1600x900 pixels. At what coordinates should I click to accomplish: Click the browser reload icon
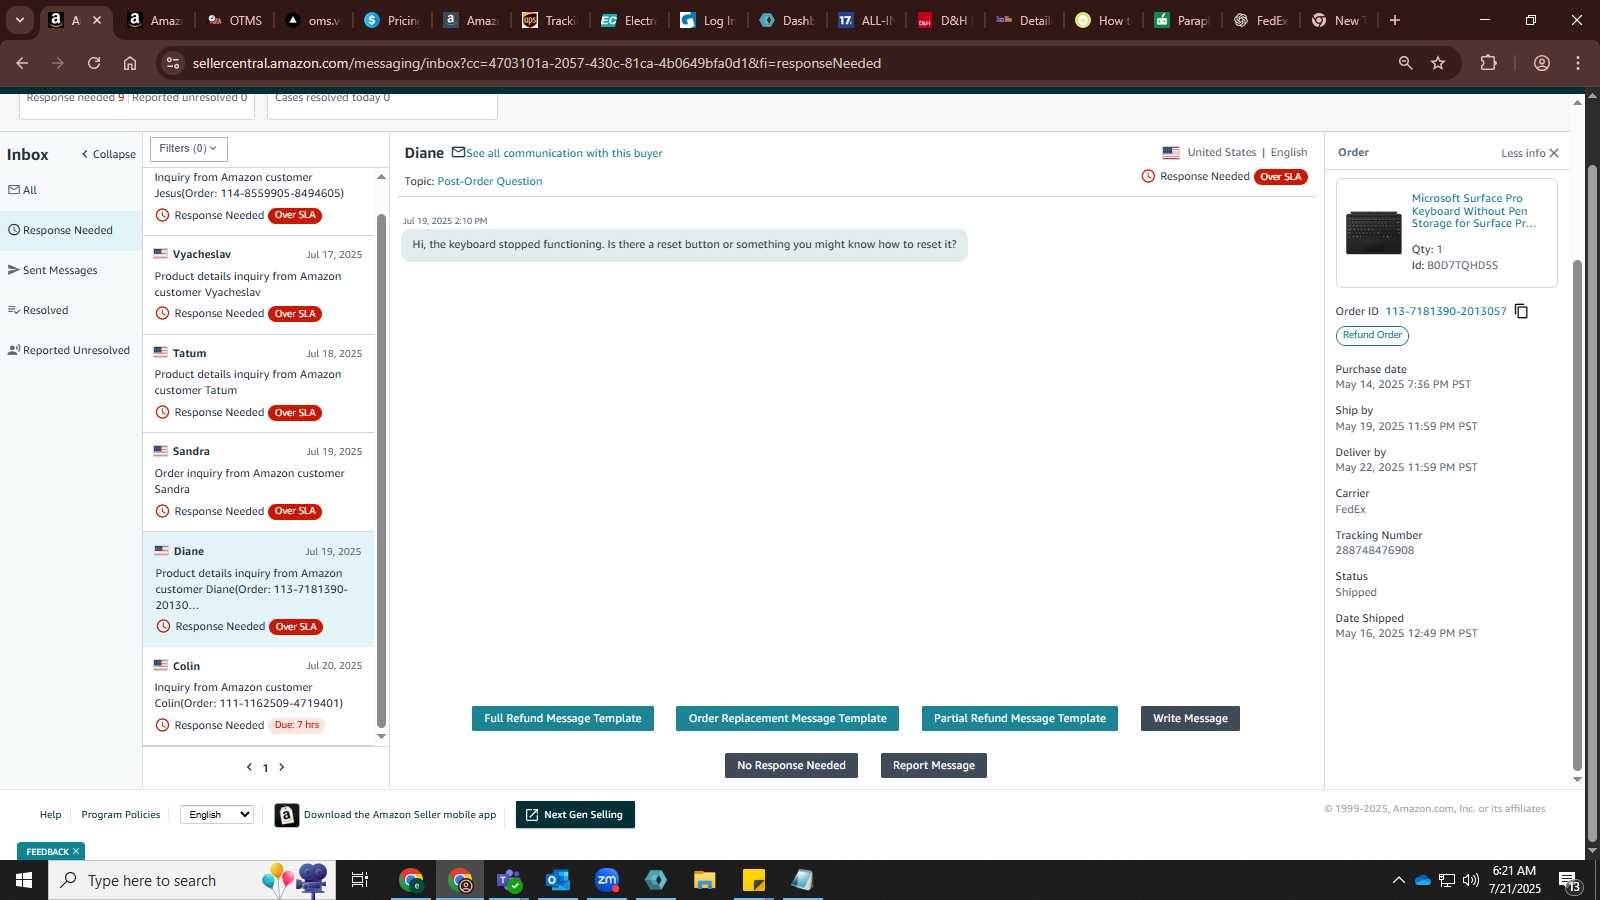click(x=94, y=63)
